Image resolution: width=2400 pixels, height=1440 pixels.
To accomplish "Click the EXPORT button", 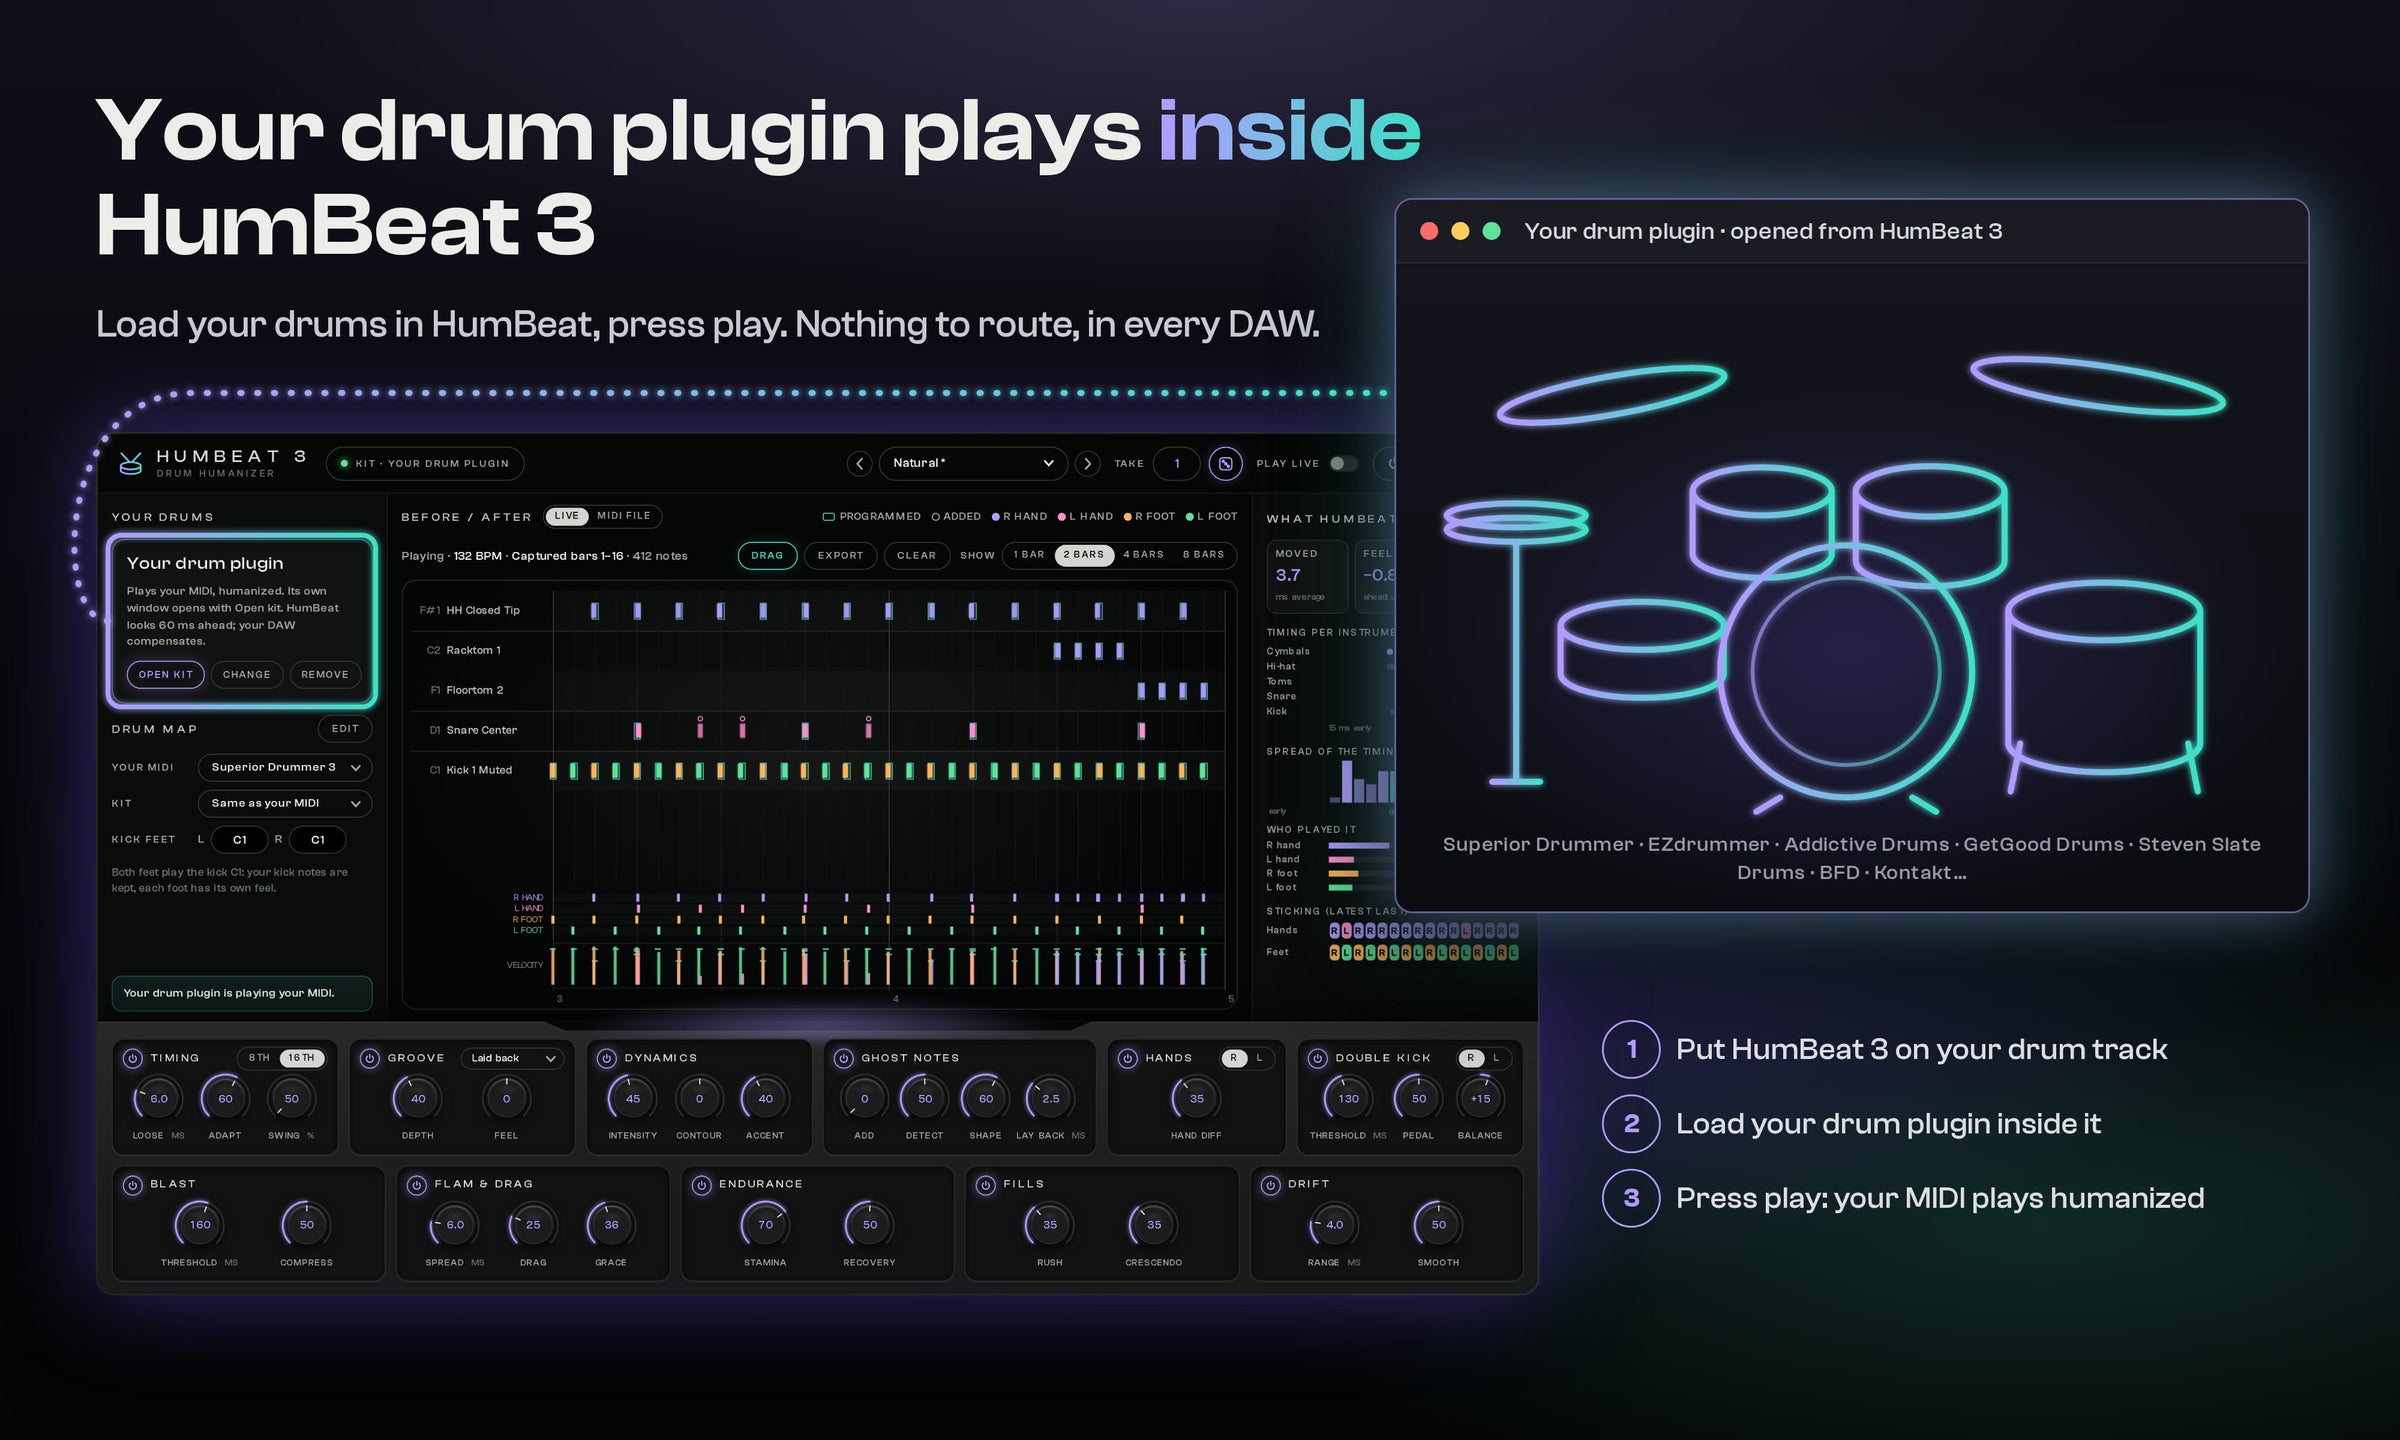I will pyautogui.click(x=840, y=556).
